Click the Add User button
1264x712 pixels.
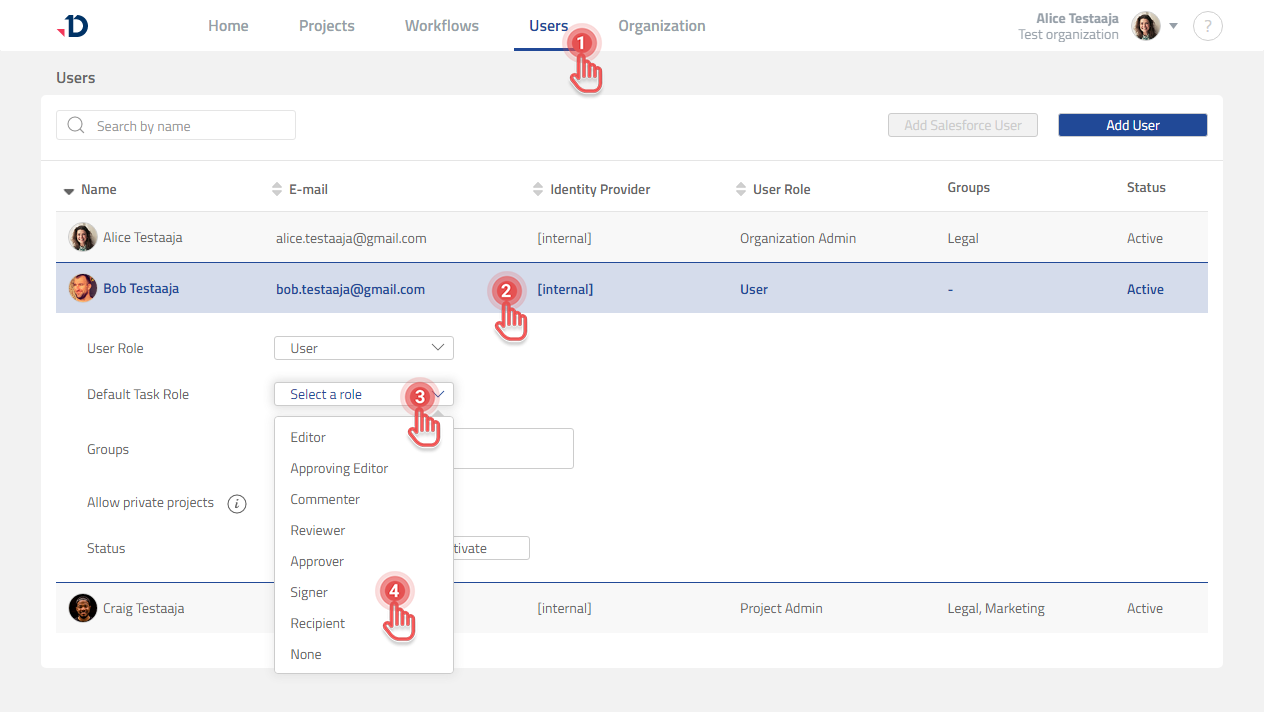pyautogui.click(x=1132, y=124)
